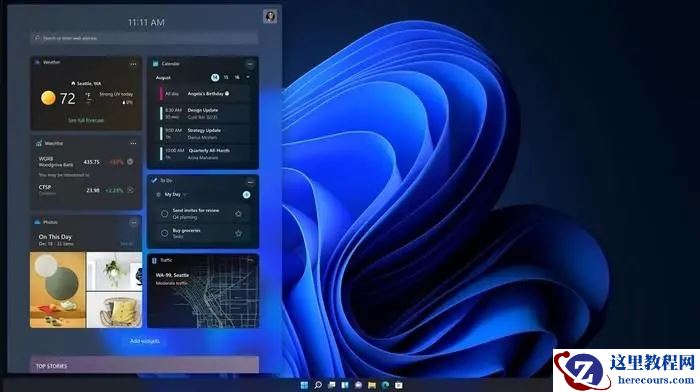Select date 16 in Calendar
Image resolution: width=700 pixels, height=392 pixels.
[237, 77]
